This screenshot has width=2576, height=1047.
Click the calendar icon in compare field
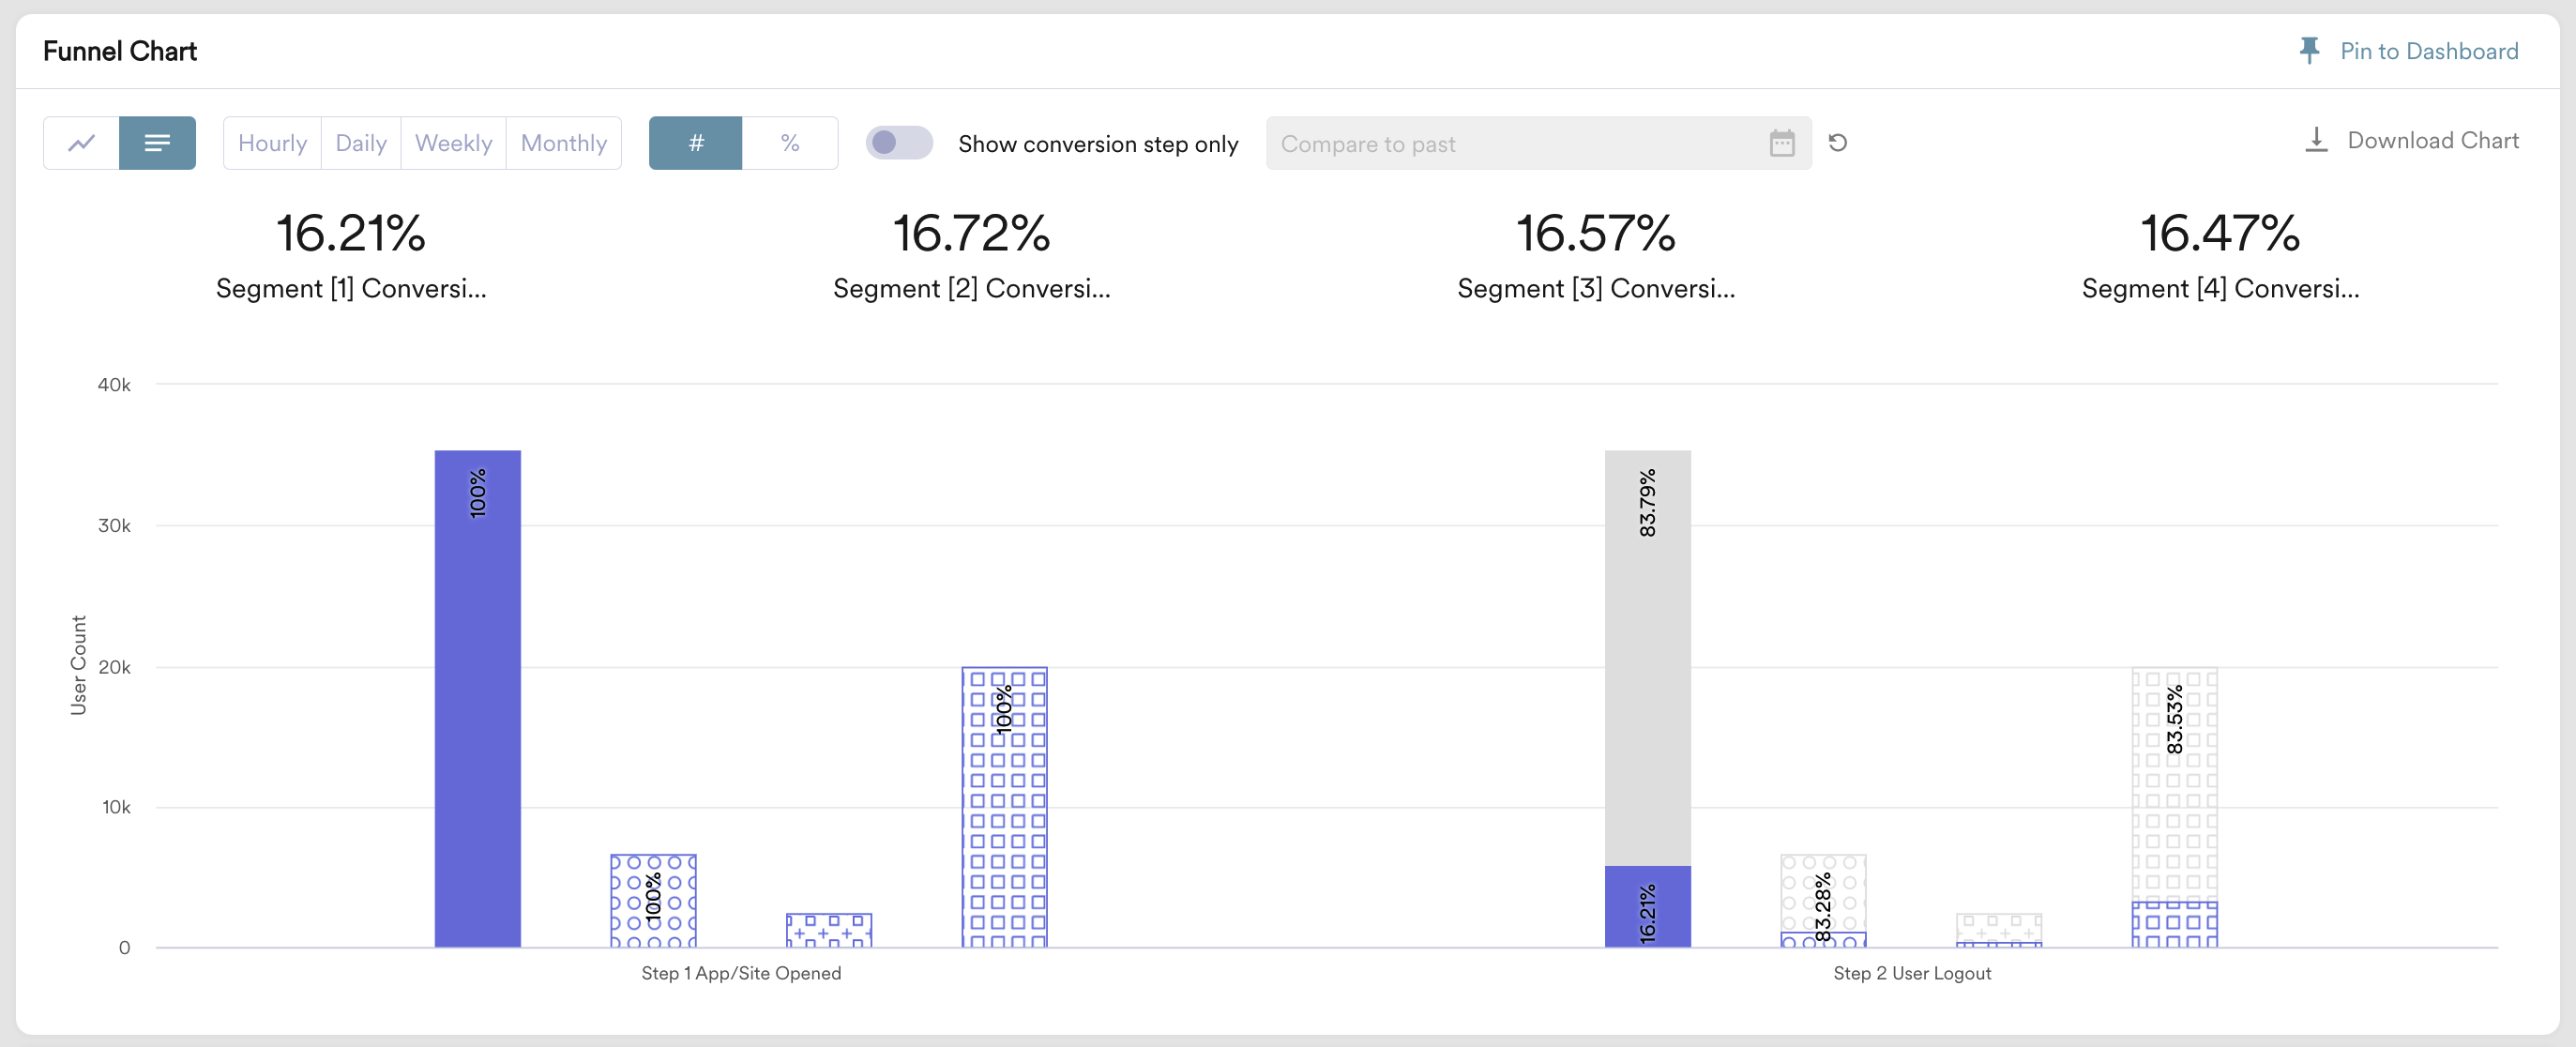[1781, 143]
